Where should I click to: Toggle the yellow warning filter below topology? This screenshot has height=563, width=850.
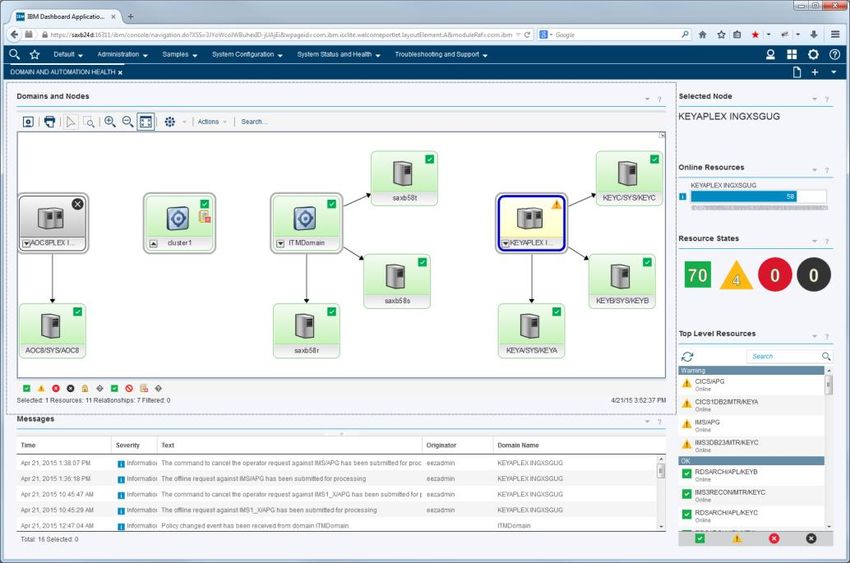41,389
